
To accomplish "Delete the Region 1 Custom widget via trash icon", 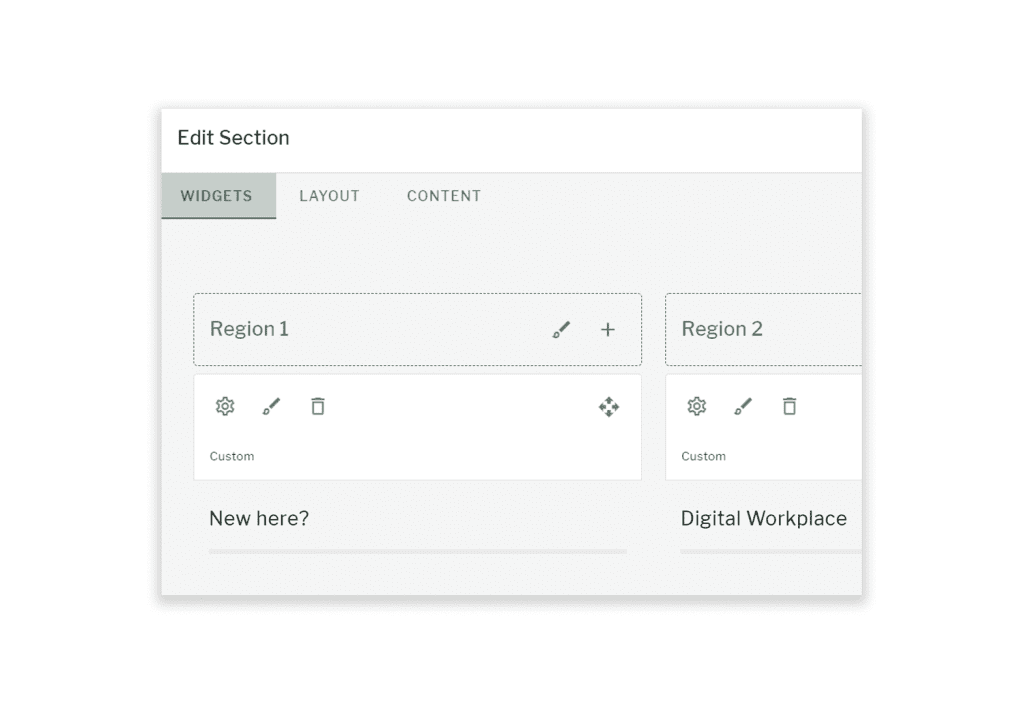I will (x=318, y=406).
